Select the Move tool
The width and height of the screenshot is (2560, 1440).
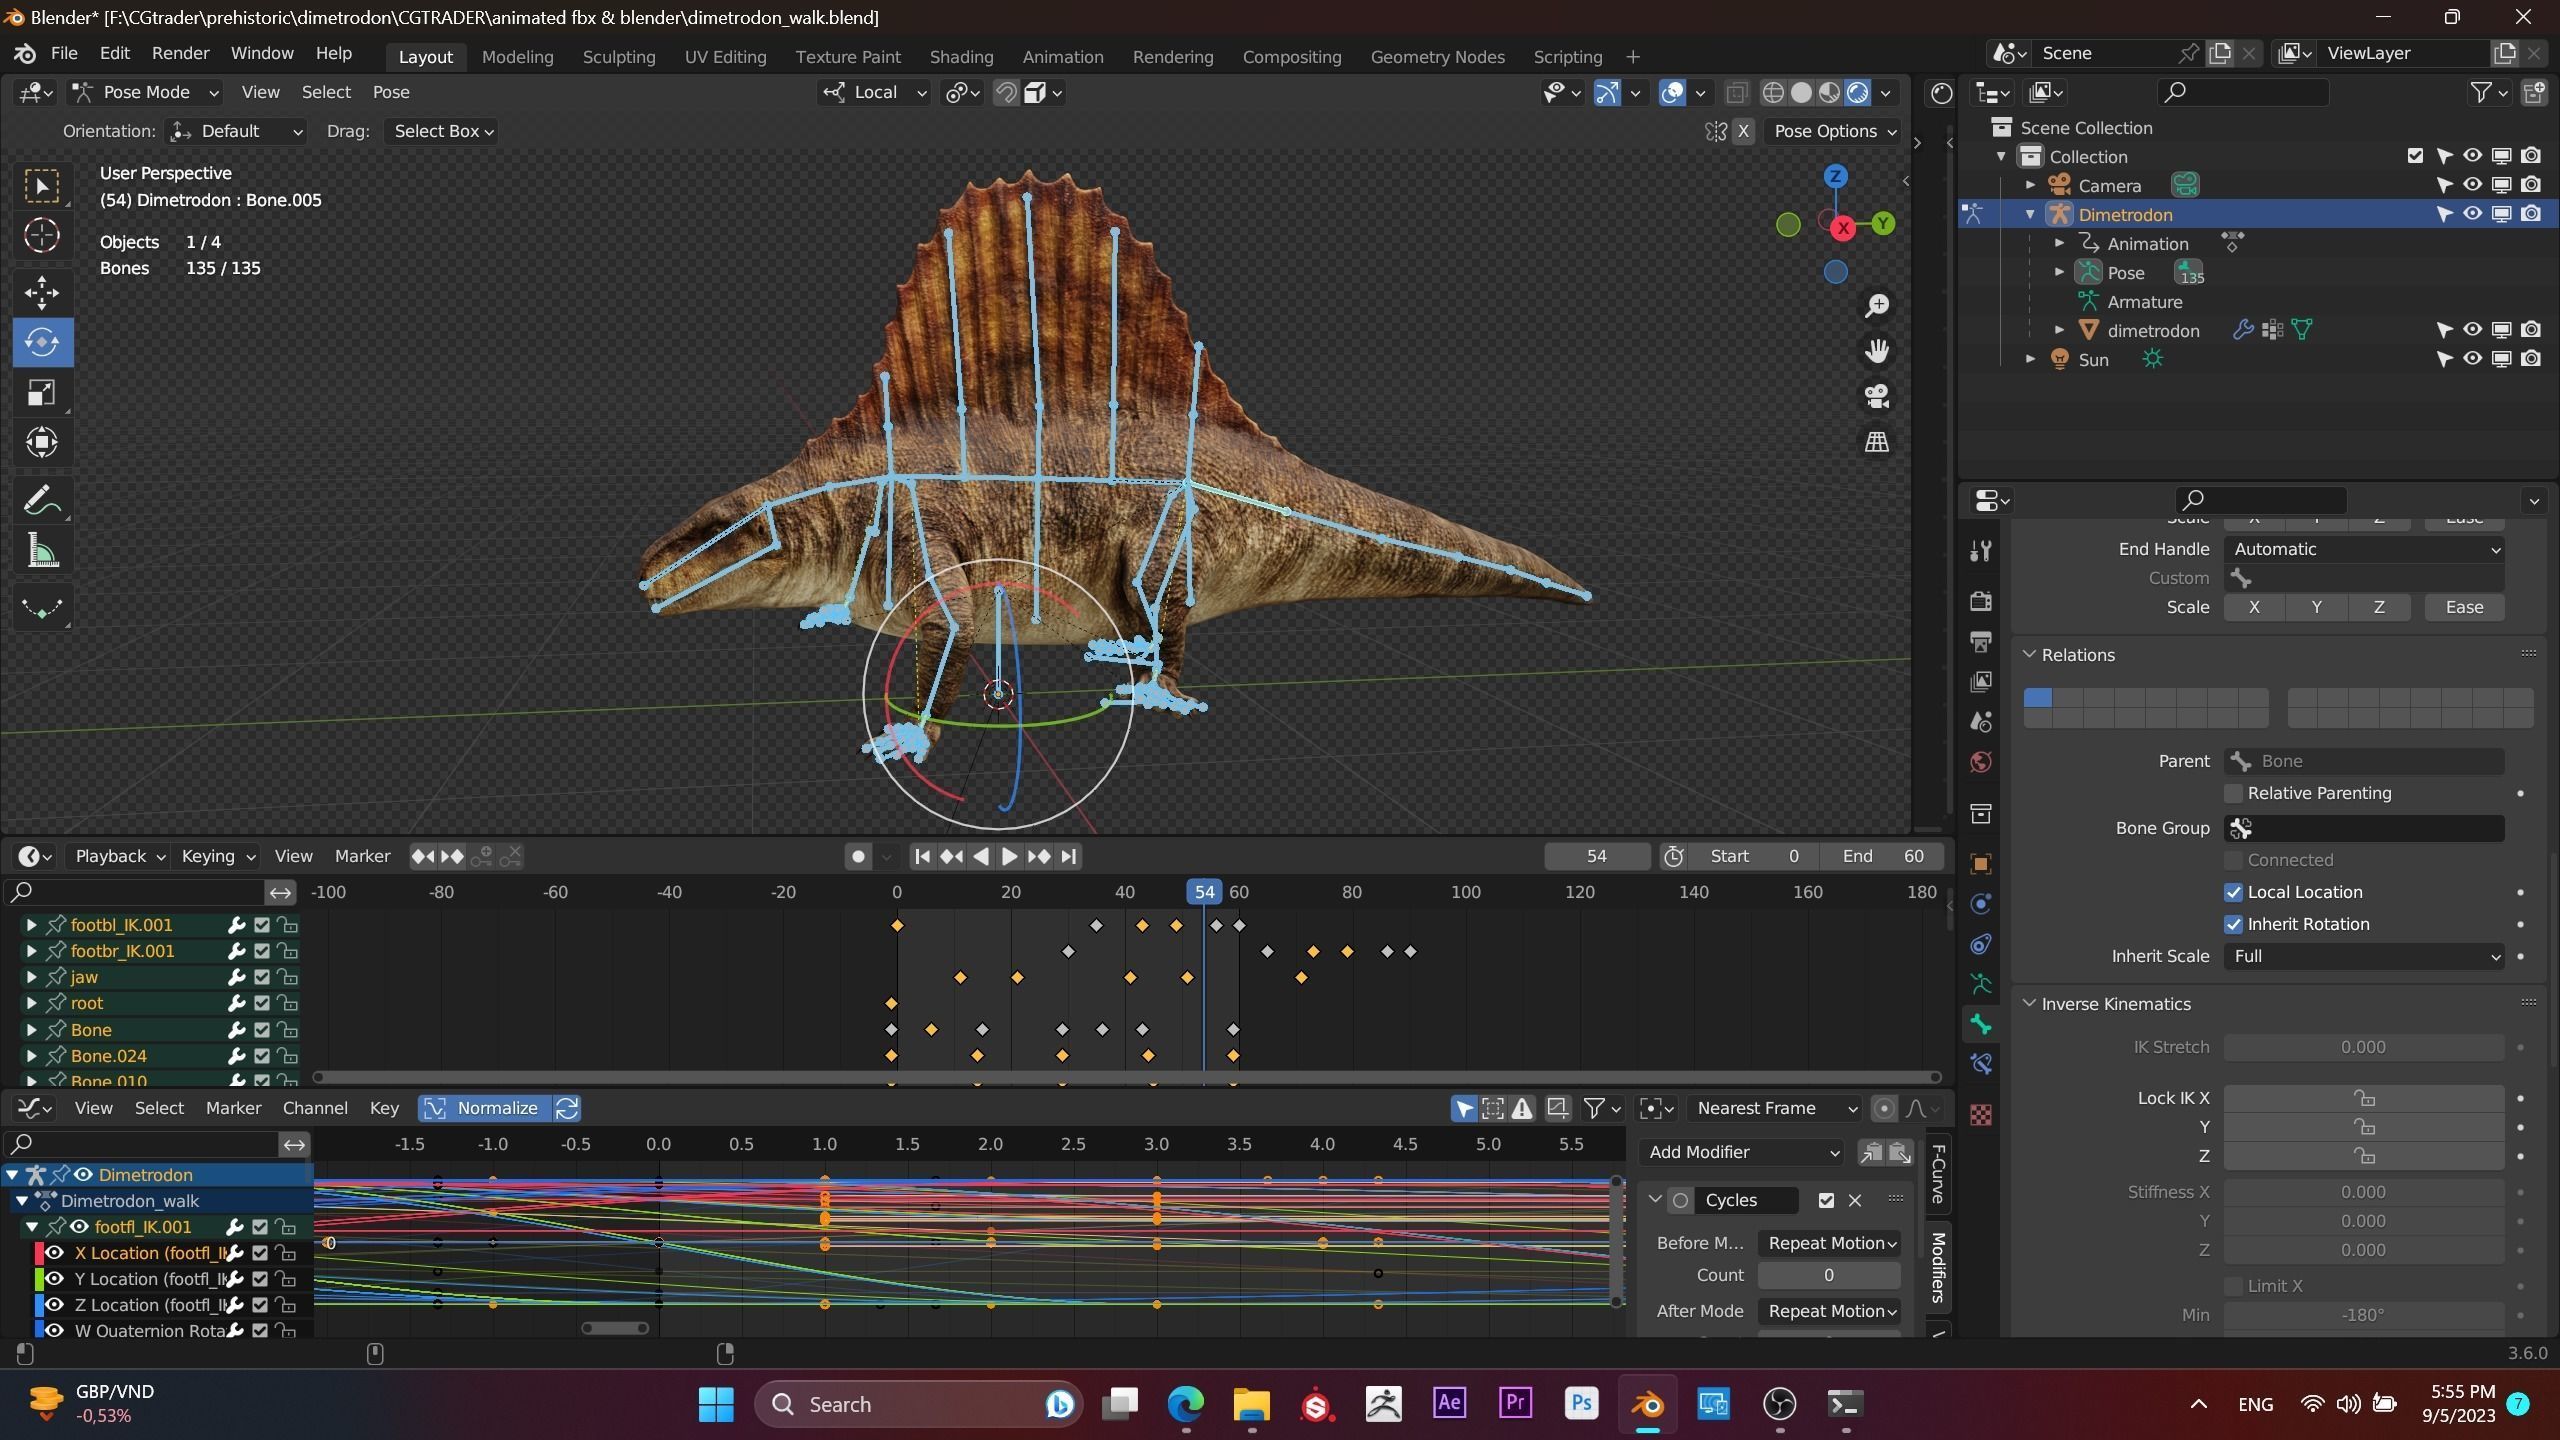[42, 293]
